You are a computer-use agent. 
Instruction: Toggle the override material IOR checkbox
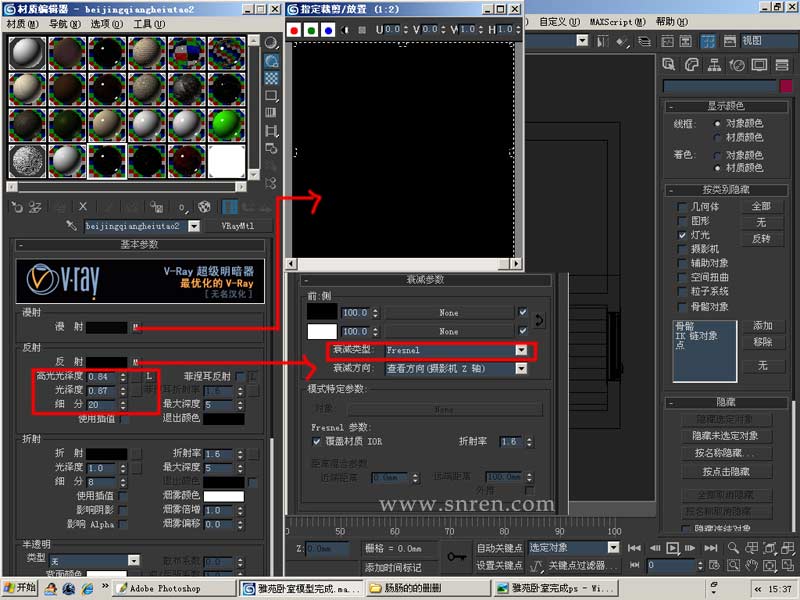point(316,441)
